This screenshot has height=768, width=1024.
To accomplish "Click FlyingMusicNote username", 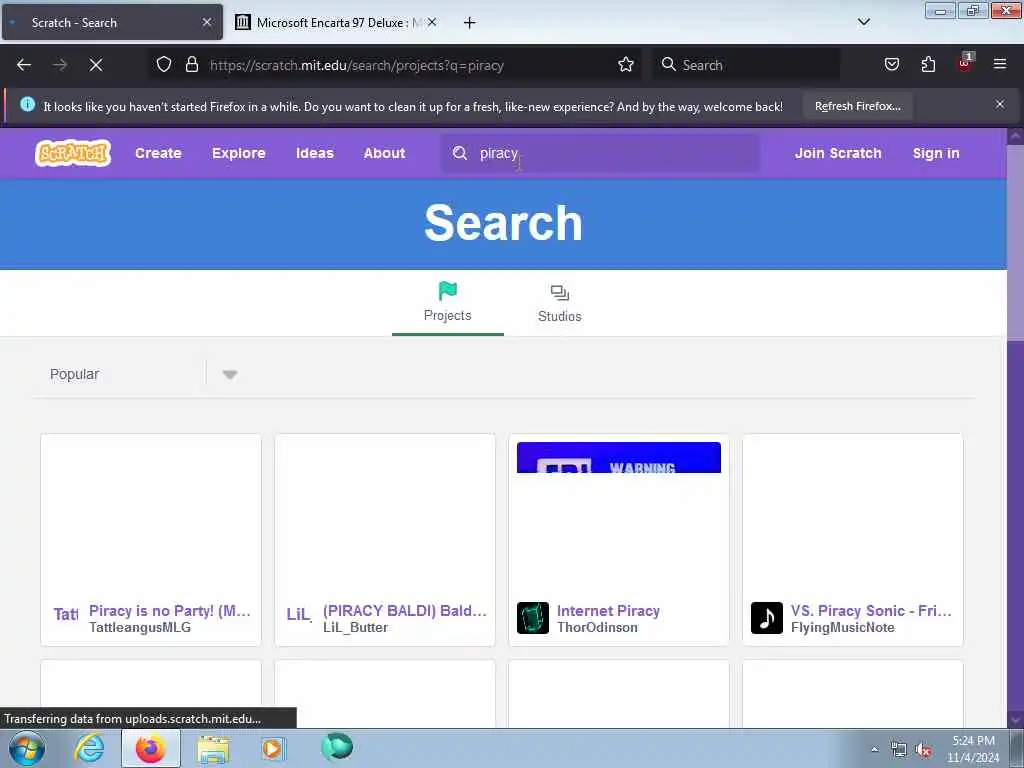I will click(x=842, y=628).
